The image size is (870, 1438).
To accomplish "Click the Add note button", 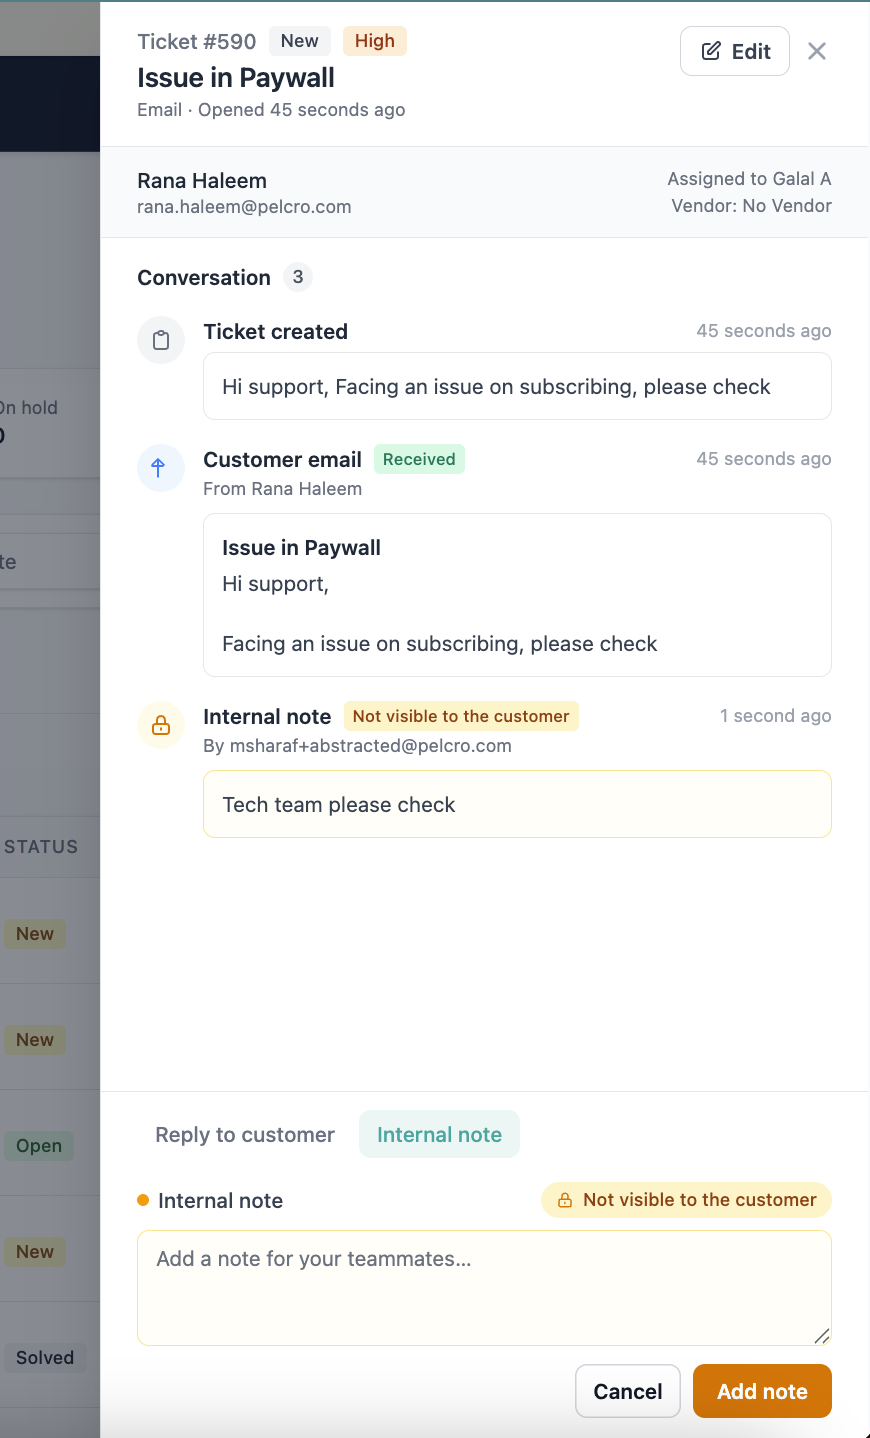I will [762, 1391].
